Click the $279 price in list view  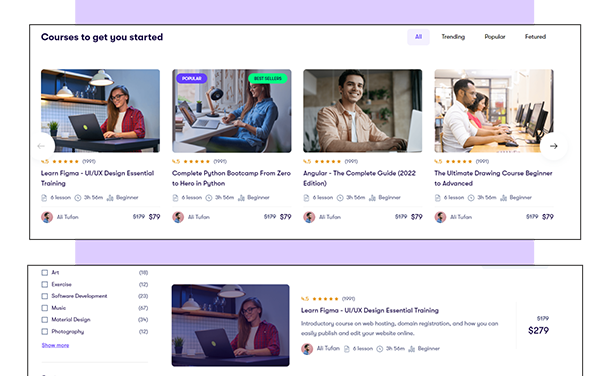538,330
